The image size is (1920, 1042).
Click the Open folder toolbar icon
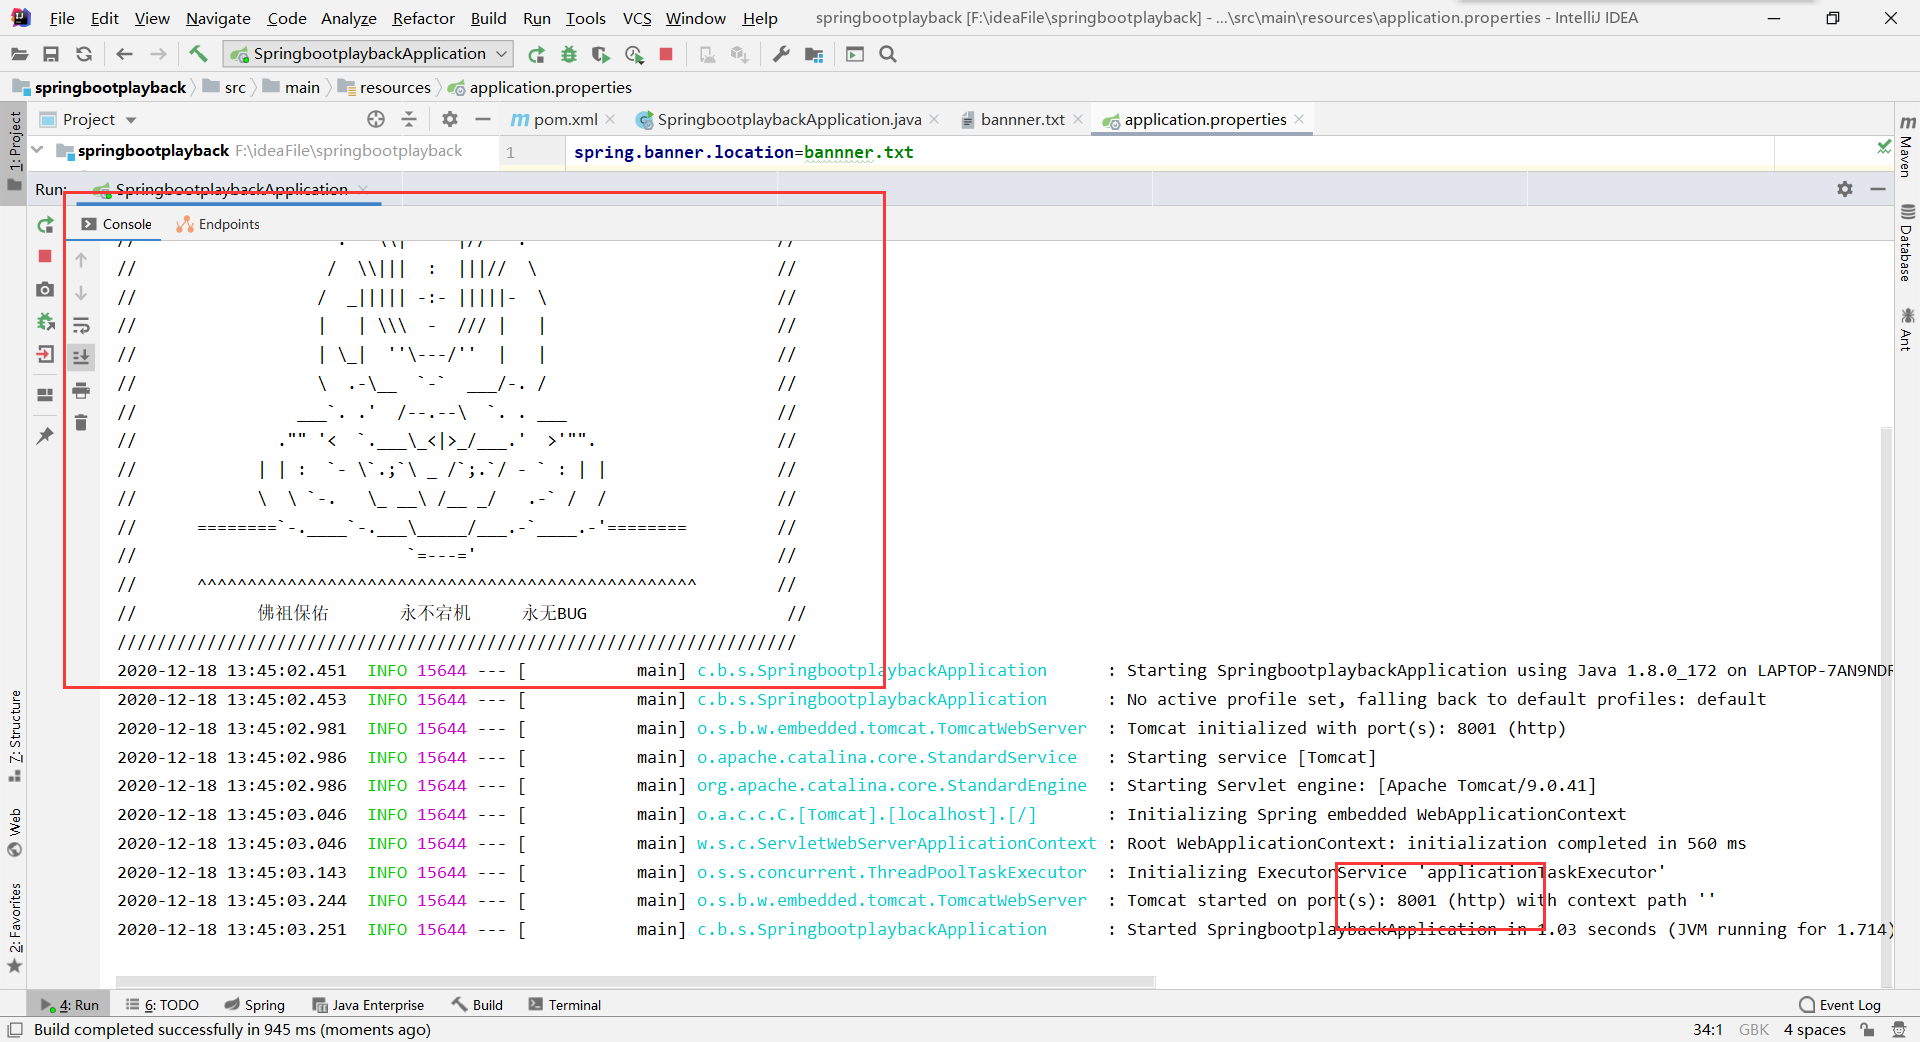19,54
